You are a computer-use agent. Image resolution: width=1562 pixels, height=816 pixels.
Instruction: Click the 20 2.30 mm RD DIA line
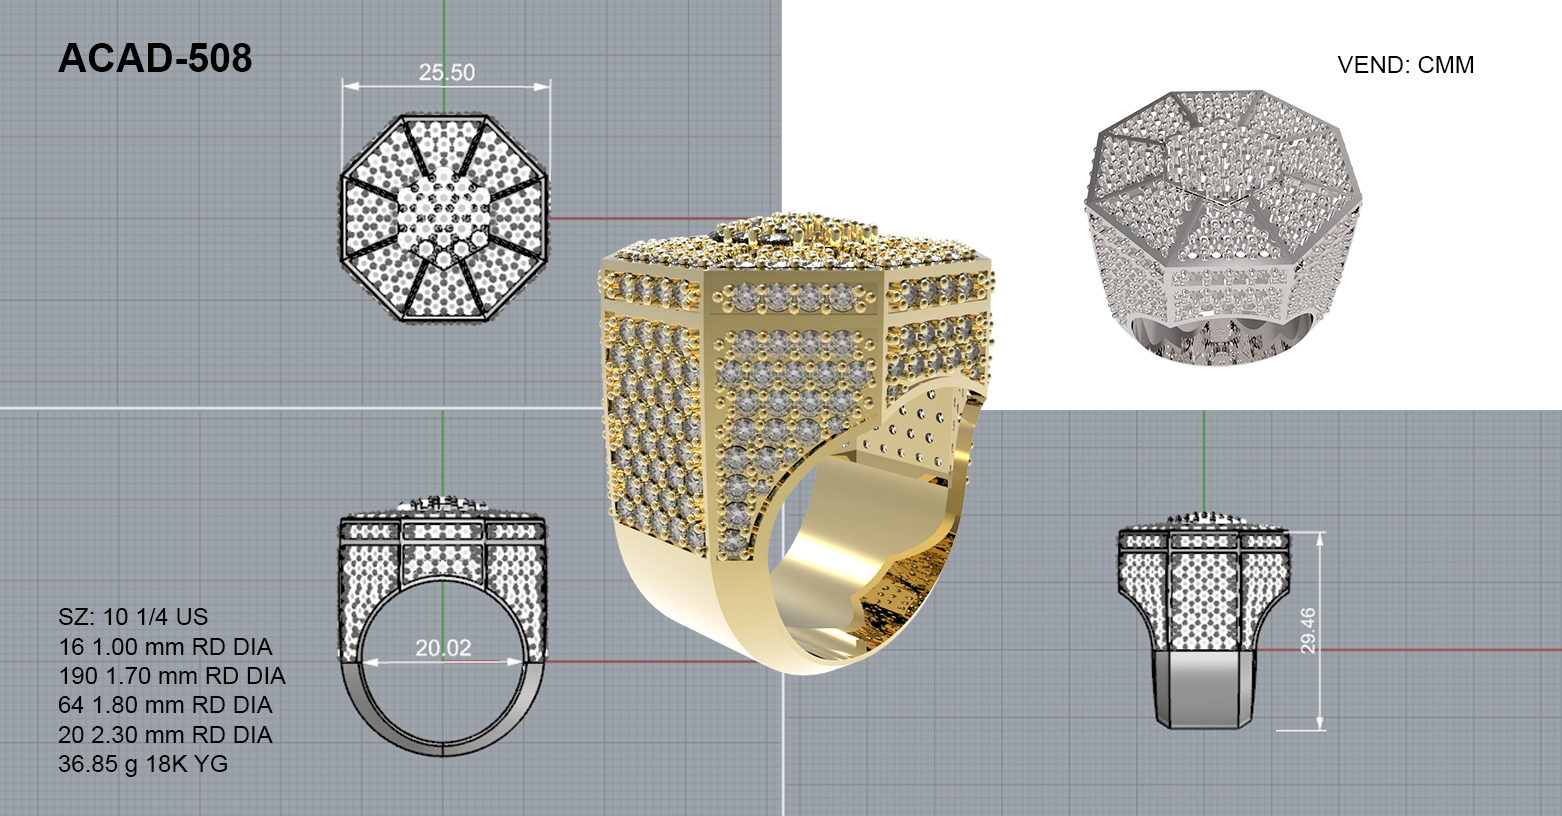pos(165,735)
